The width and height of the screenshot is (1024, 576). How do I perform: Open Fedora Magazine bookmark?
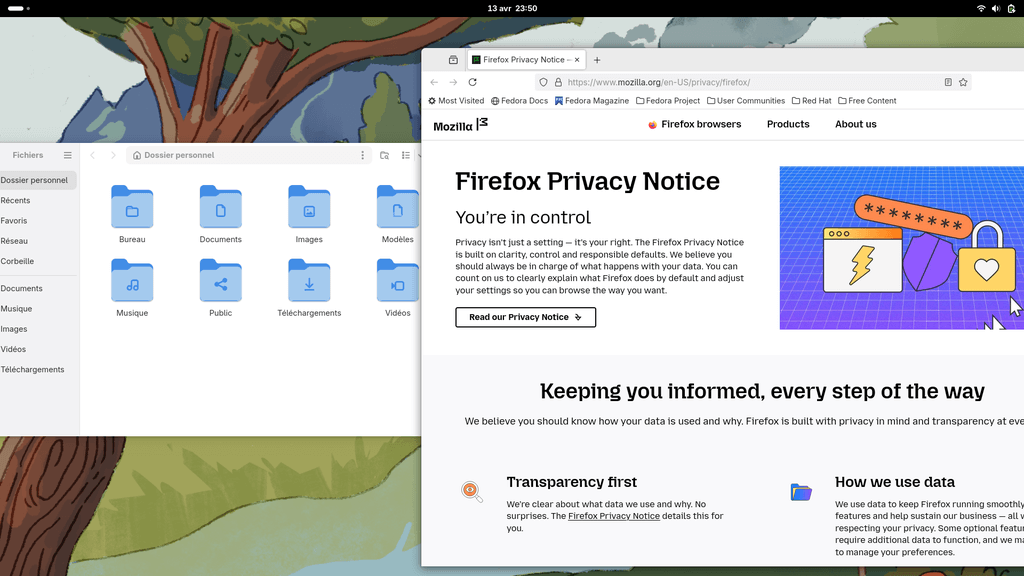[x=592, y=101]
